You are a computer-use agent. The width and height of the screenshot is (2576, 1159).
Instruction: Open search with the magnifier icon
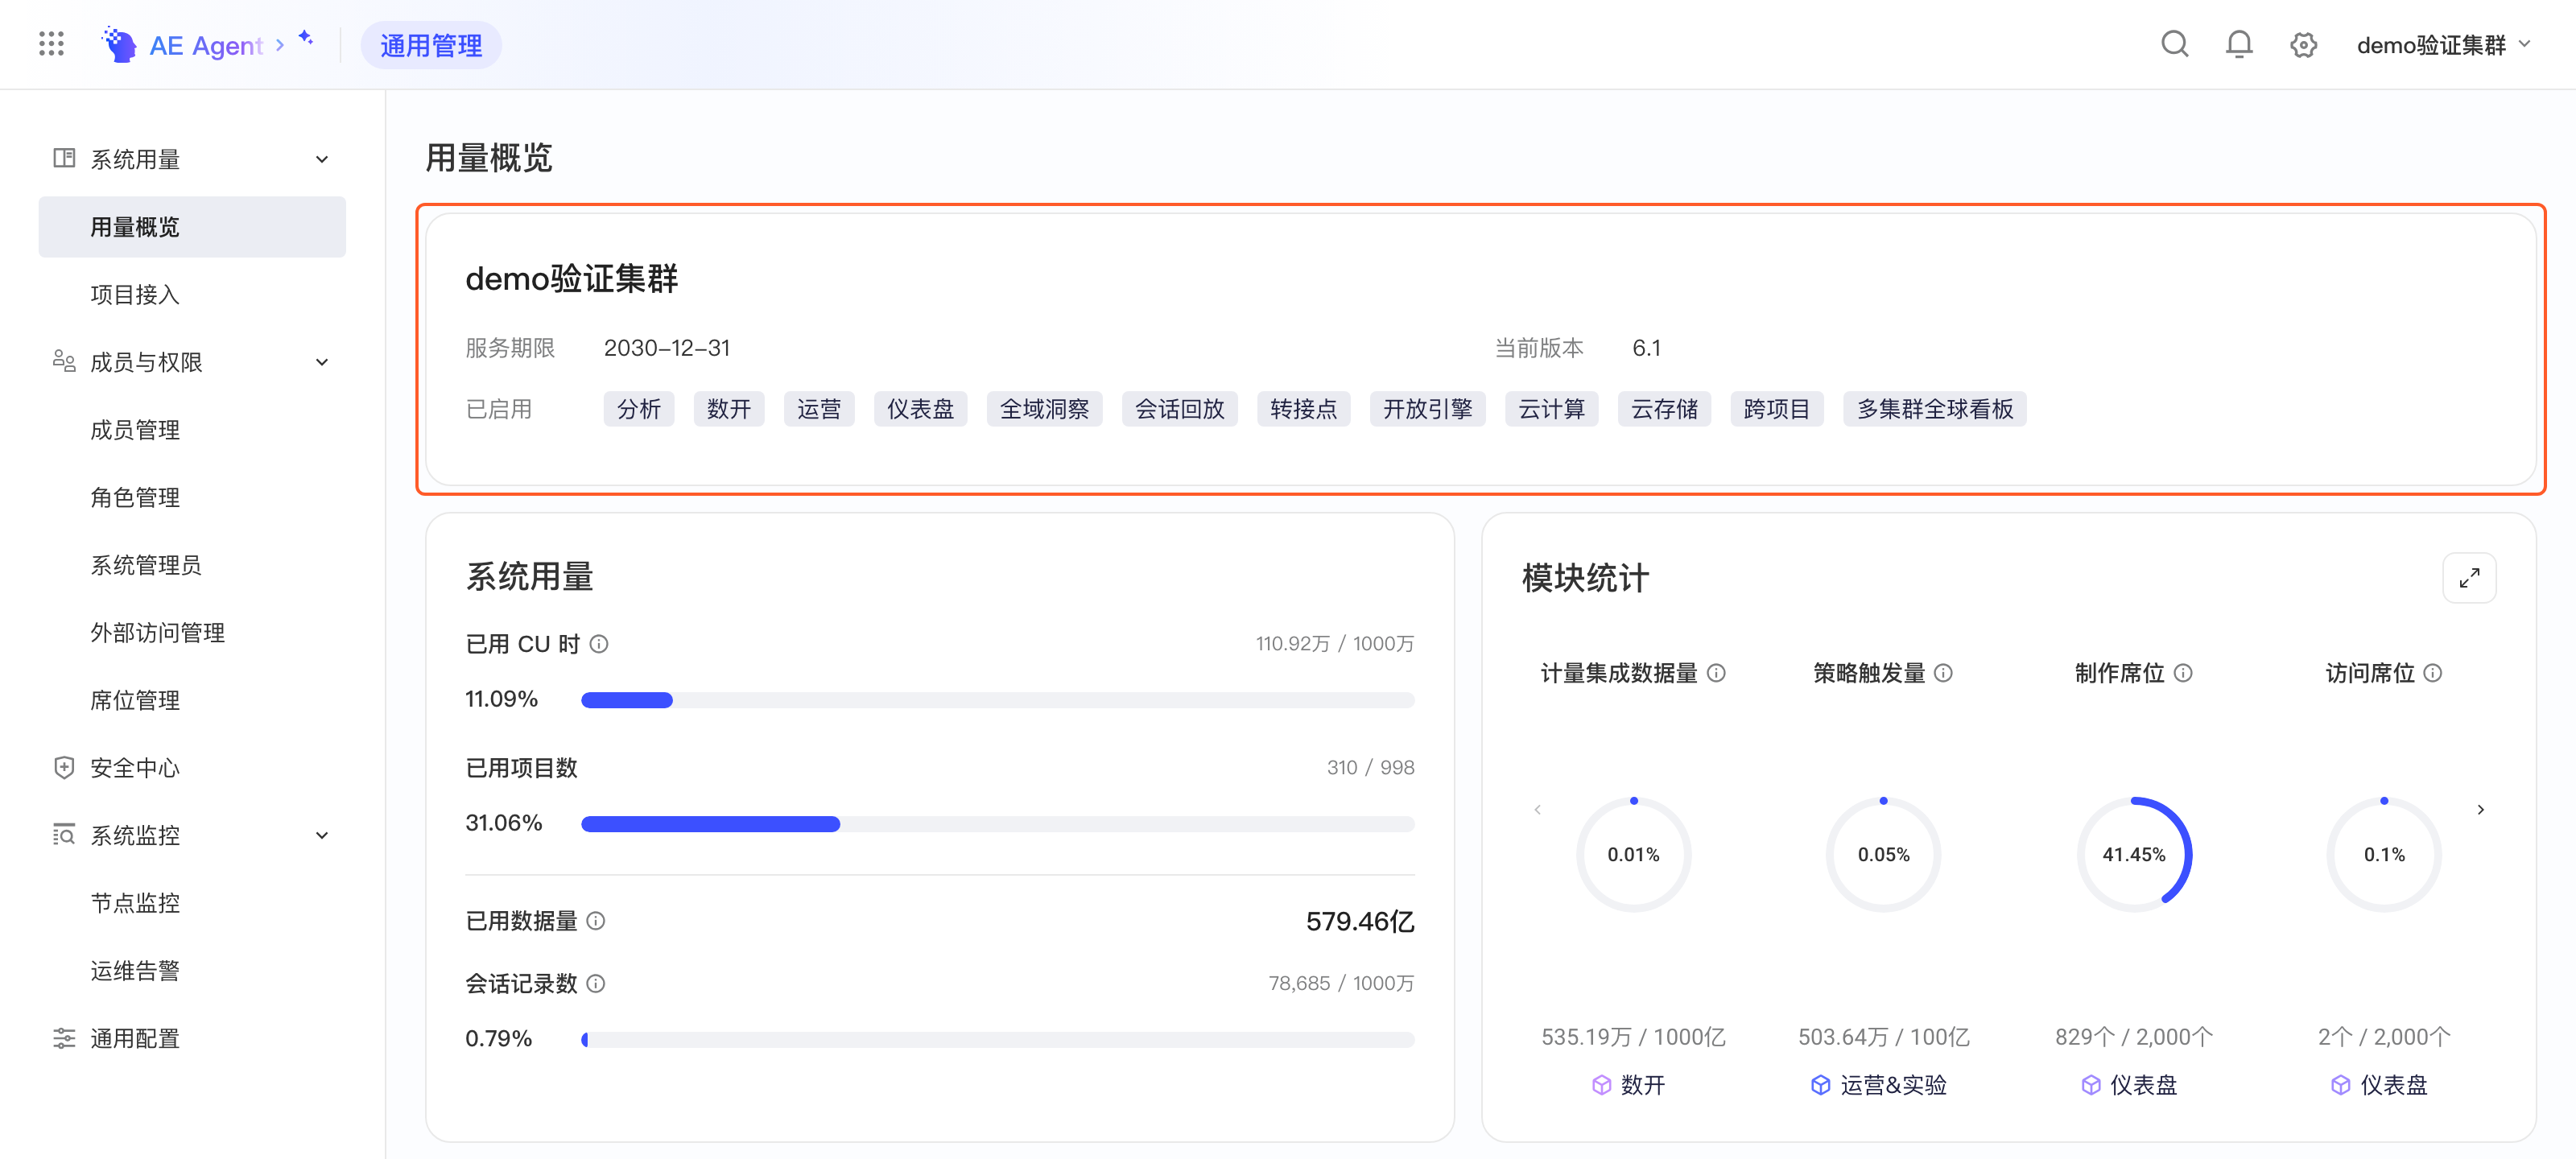pos(2174,44)
